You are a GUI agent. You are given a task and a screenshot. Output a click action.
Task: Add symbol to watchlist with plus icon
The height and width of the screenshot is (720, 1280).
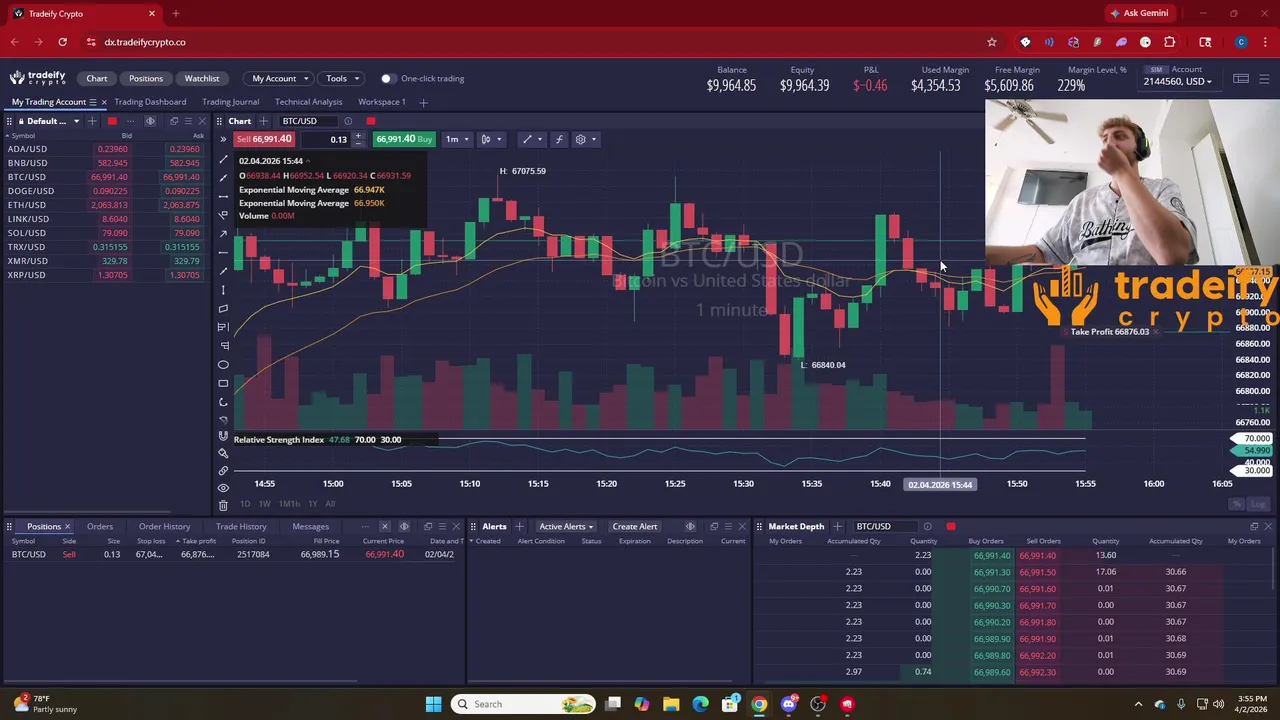tap(92, 121)
